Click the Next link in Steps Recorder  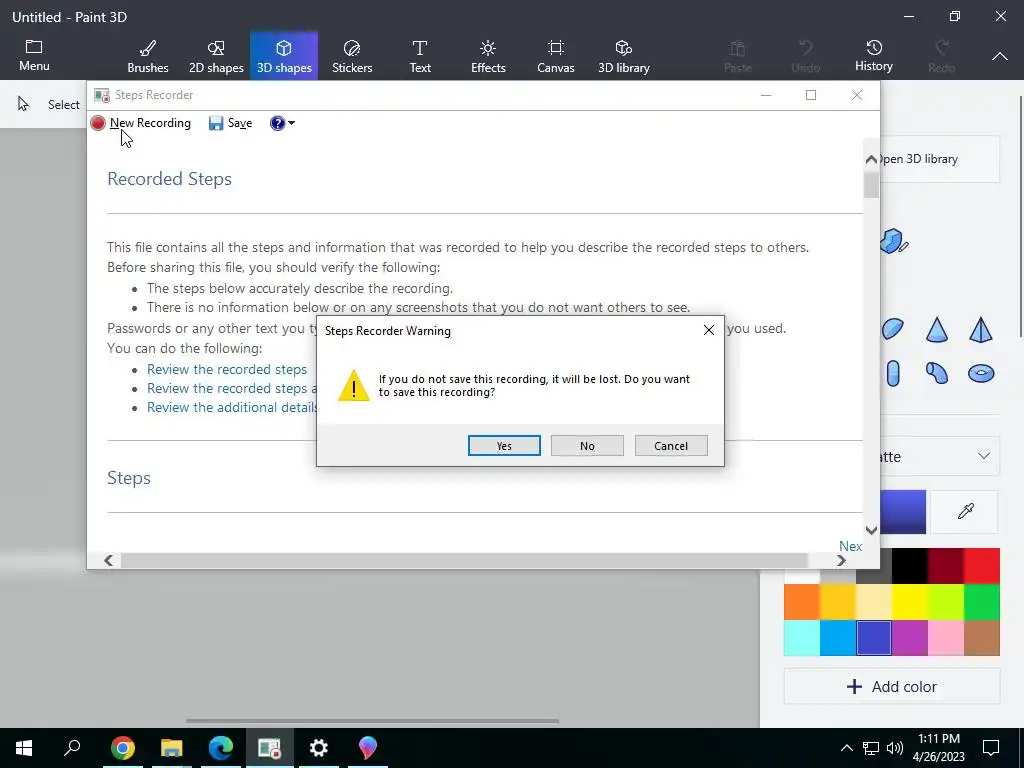pyautogui.click(x=850, y=546)
